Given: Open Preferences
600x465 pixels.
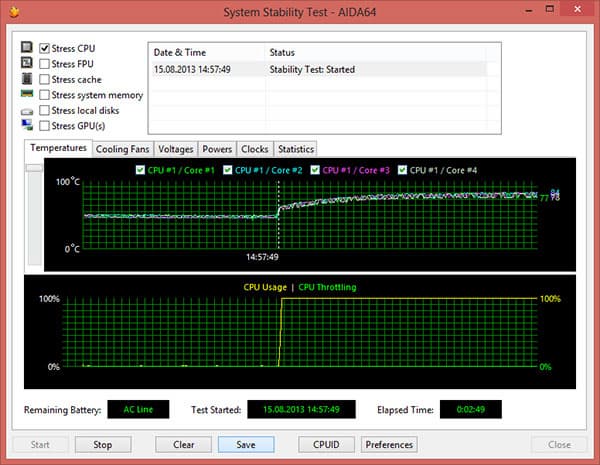Looking at the screenshot, I should click(x=389, y=444).
